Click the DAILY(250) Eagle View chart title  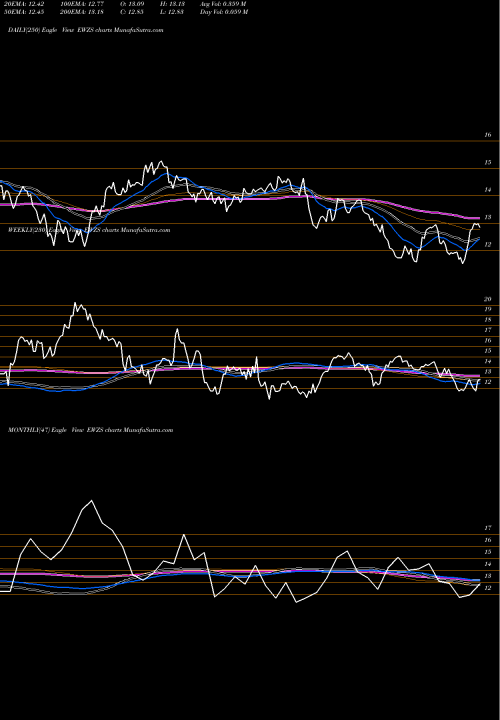coord(85,30)
